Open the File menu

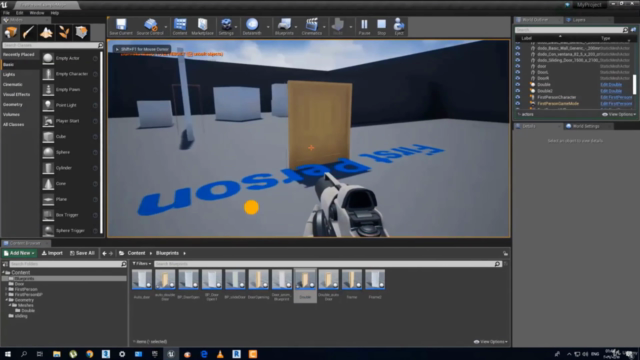coord(7,13)
